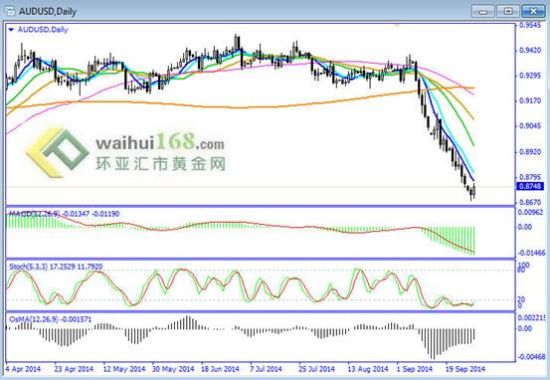
Task: Click the 0.9295 price axis value
Action: tap(530, 75)
